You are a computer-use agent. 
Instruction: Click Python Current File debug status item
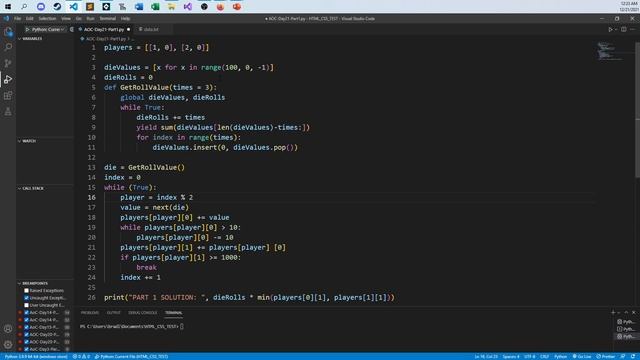(x=131, y=356)
